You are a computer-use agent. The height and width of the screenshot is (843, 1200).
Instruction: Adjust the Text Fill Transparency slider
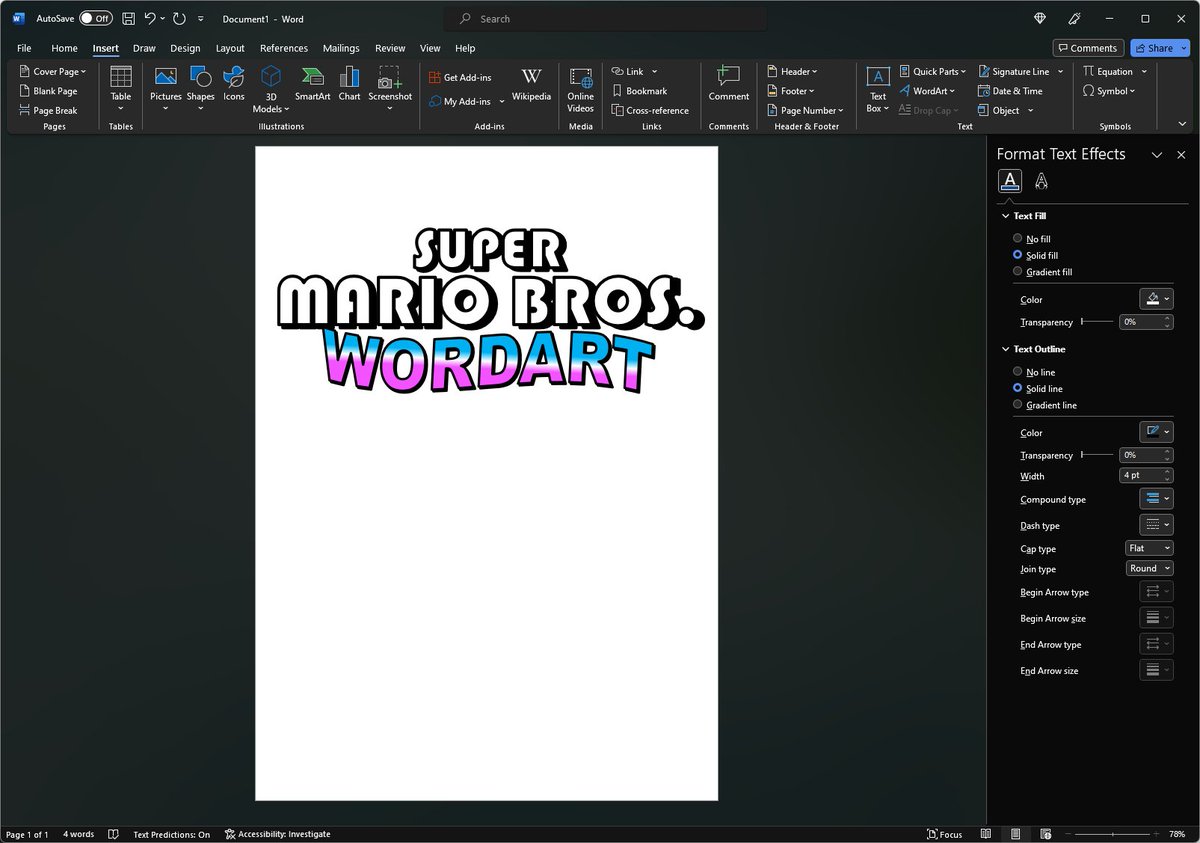pyautogui.click(x=1097, y=322)
